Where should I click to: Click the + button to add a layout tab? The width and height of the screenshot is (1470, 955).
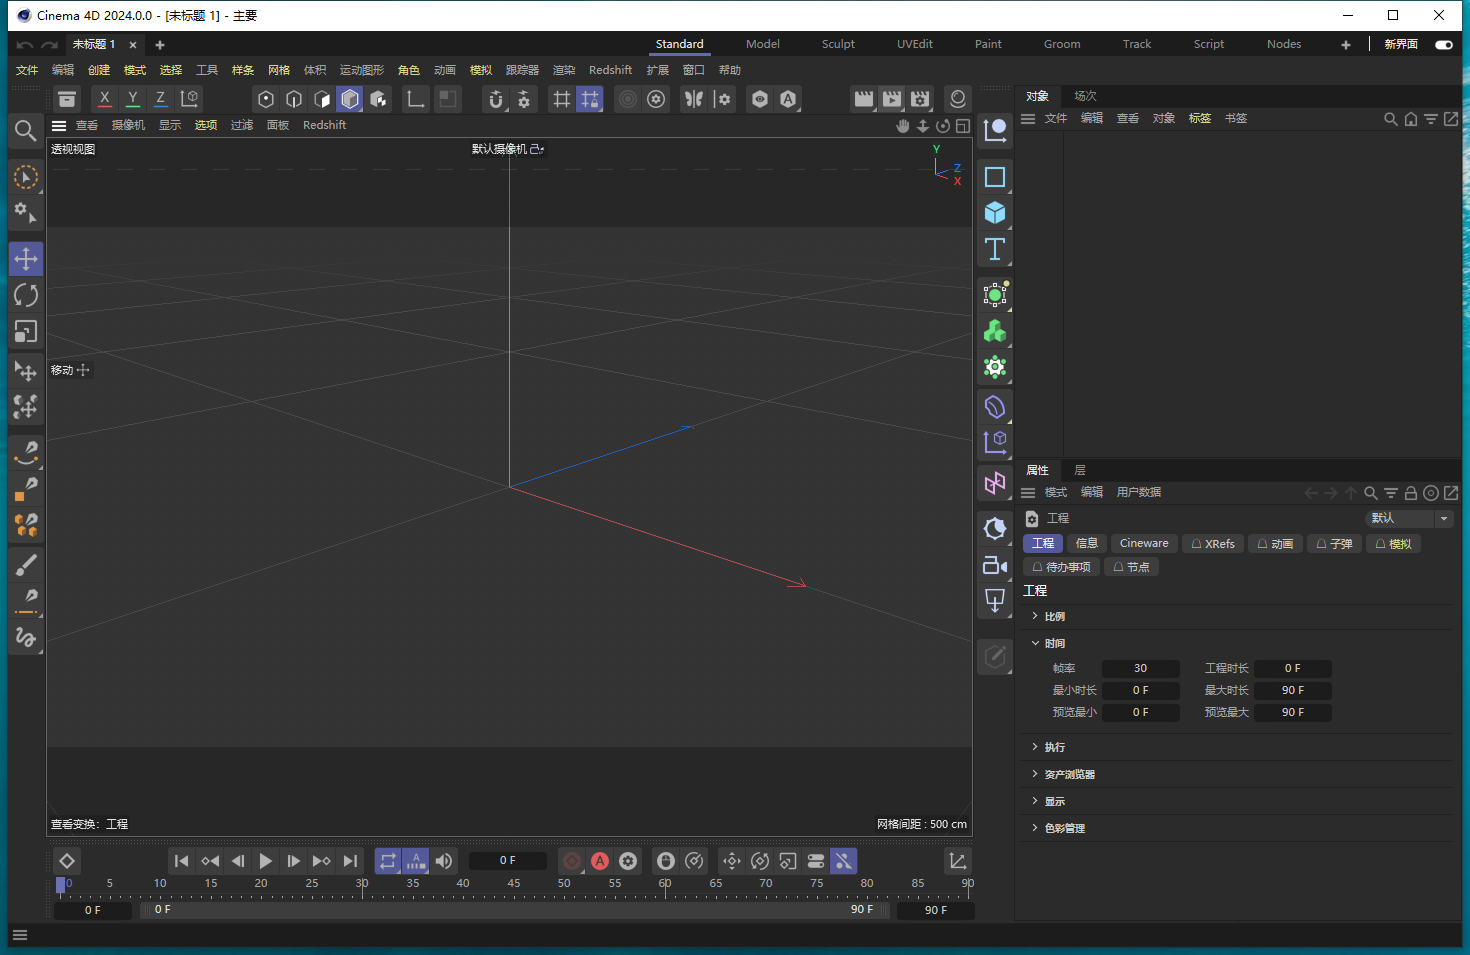click(1346, 44)
